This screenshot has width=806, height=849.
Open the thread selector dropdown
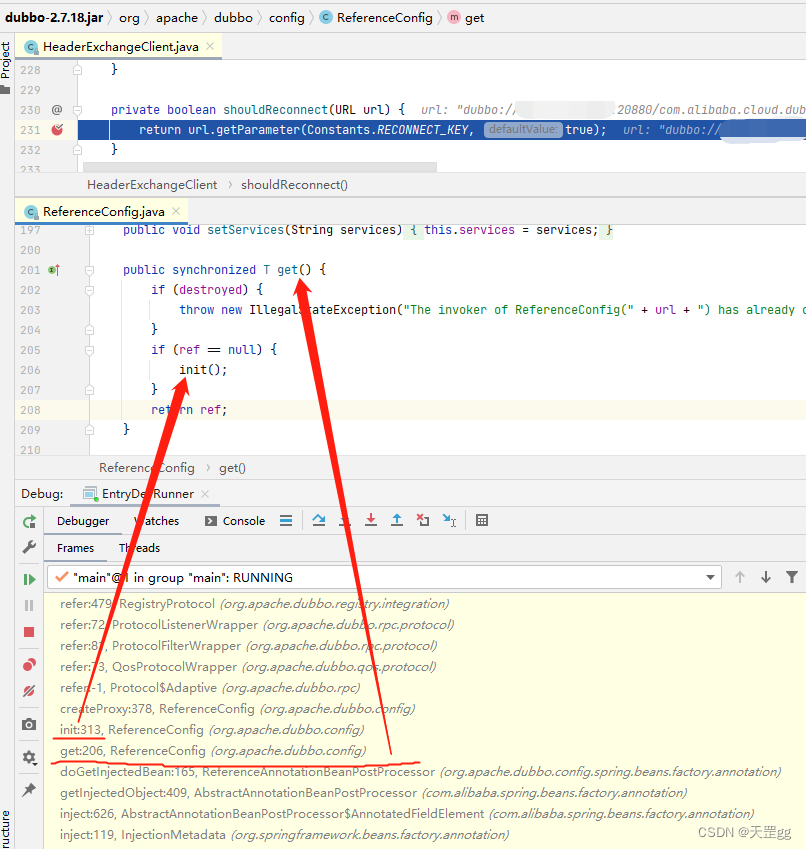point(710,578)
